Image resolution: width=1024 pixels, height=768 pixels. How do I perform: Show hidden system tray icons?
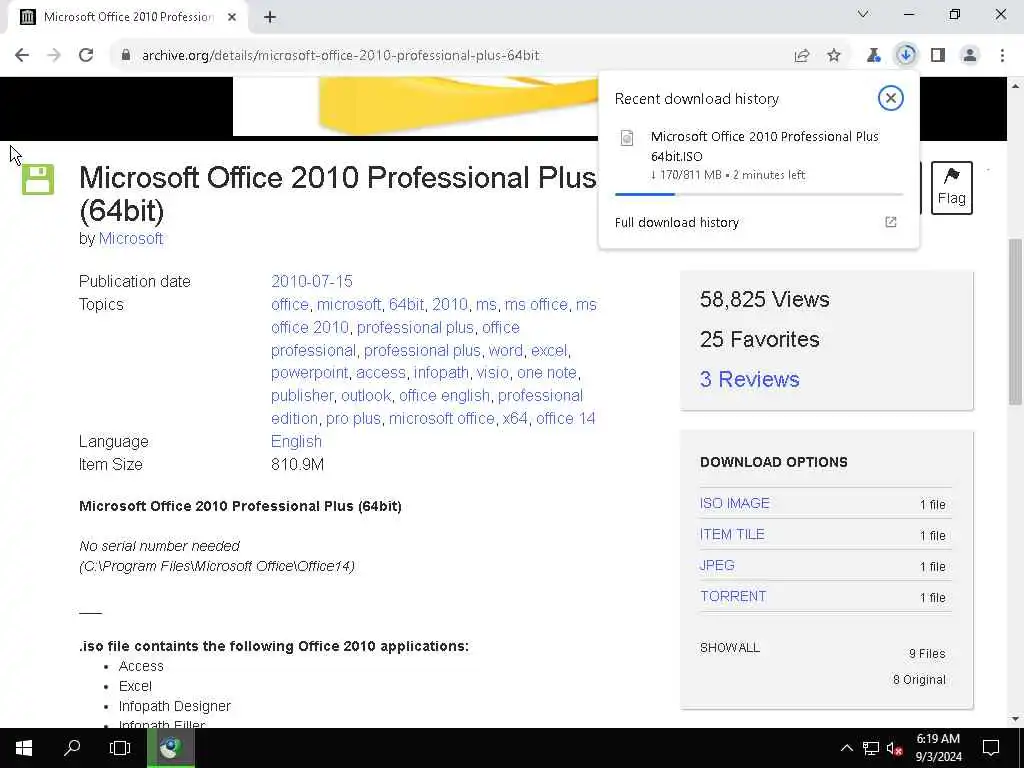coord(846,748)
